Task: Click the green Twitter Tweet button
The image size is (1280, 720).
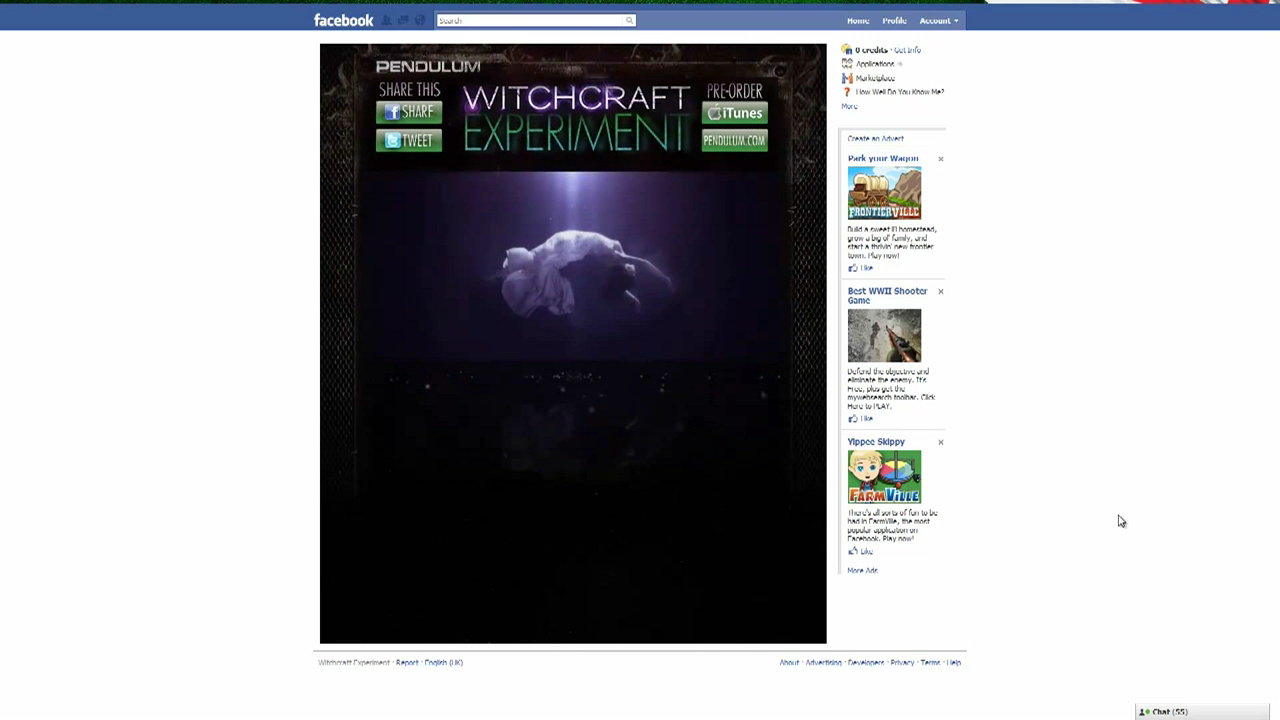Action: [x=409, y=141]
